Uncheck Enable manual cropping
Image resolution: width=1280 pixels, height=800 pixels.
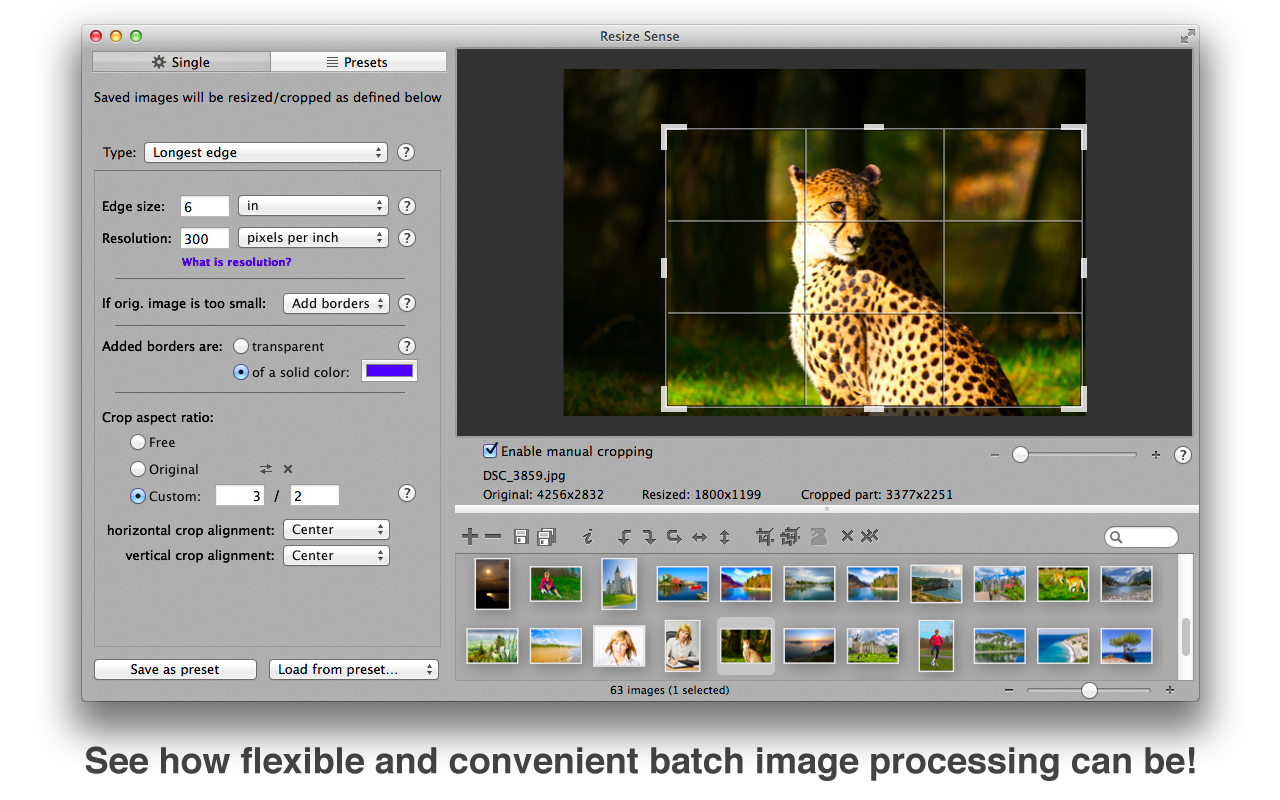click(x=490, y=451)
